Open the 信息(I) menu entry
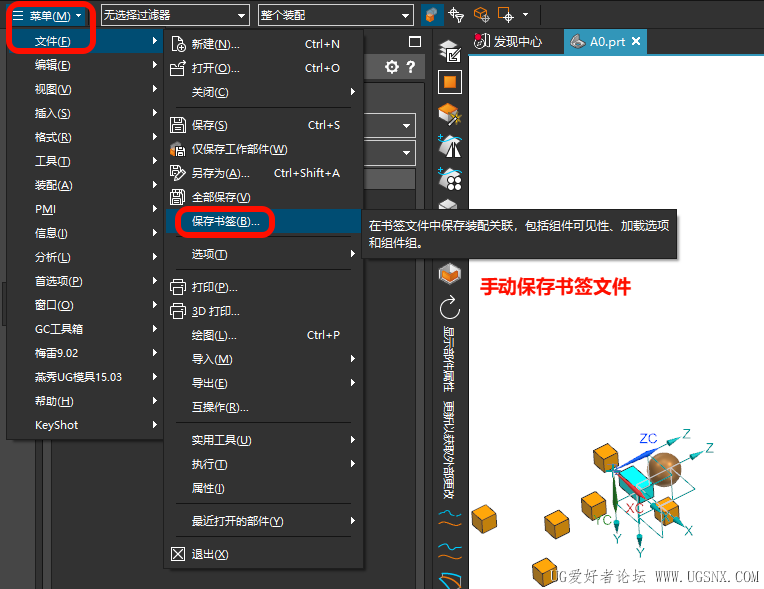 point(85,233)
